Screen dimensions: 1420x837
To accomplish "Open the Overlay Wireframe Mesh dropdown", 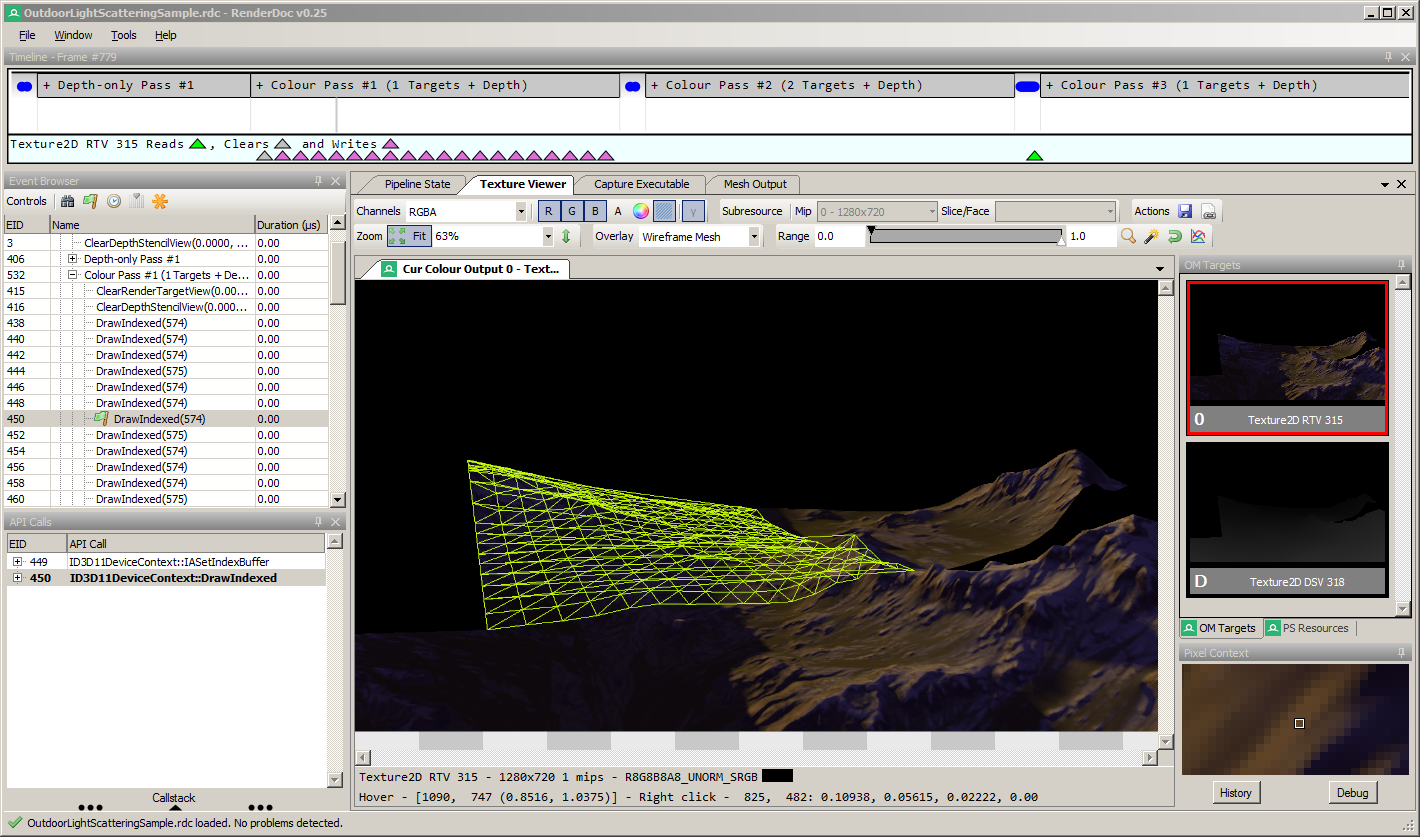I will tap(754, 237).
